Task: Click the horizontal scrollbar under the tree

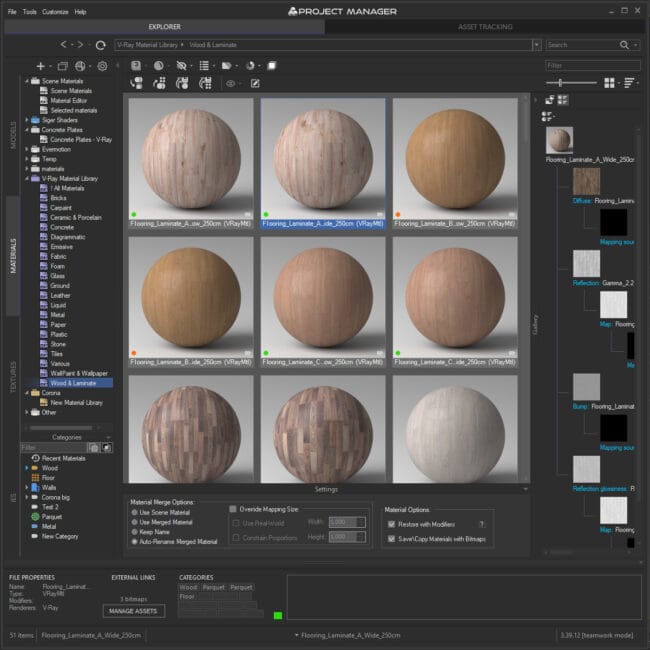Action: click(61, 428)
